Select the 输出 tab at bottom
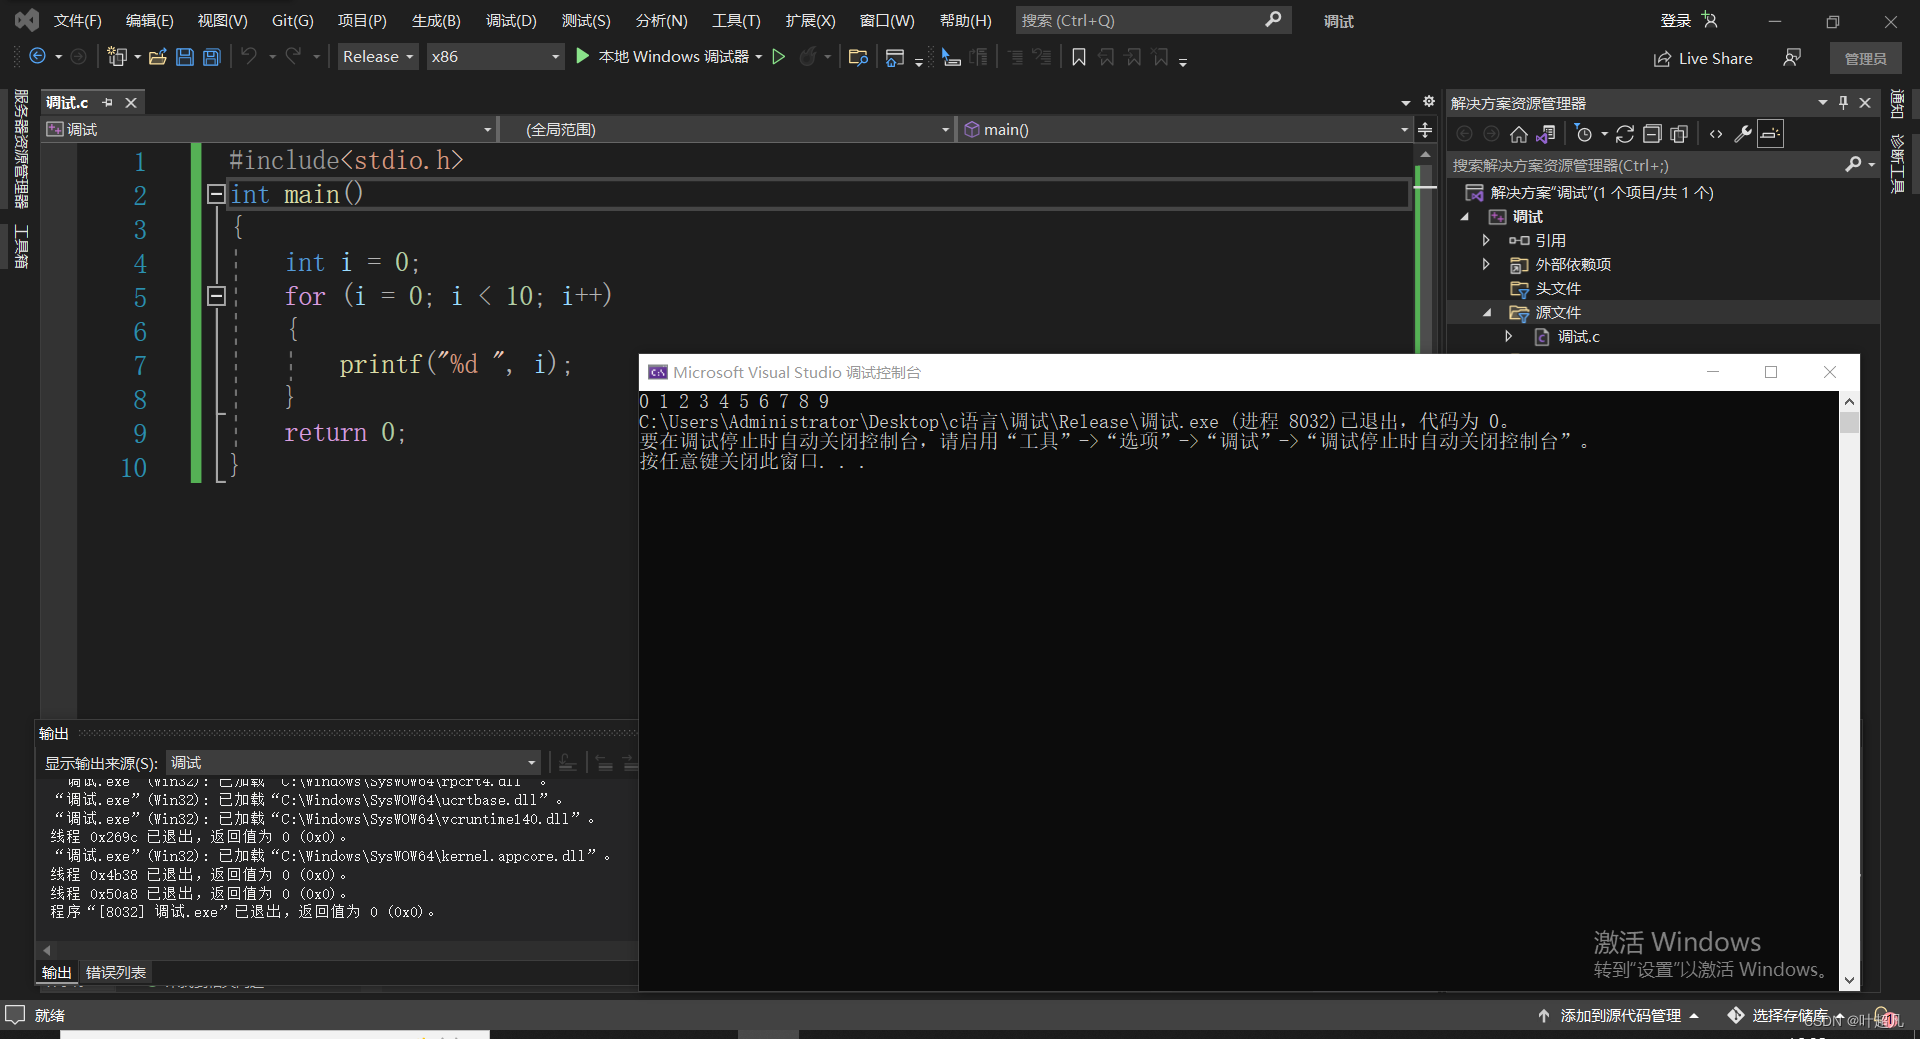The image size is (1920, 1039). click(56, 973)
